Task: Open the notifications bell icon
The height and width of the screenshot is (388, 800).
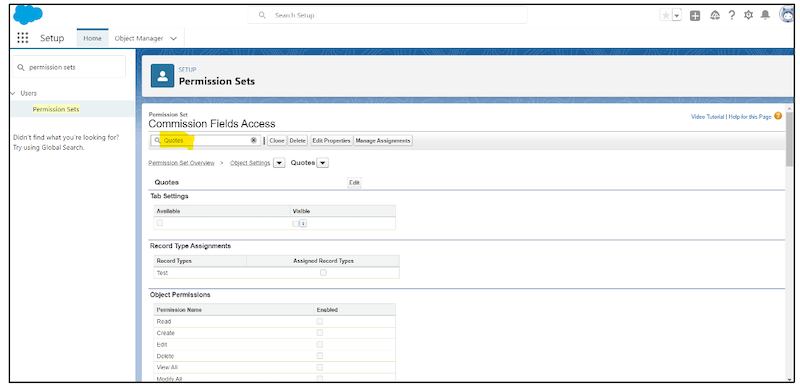Action: click(x=765, y=15)
